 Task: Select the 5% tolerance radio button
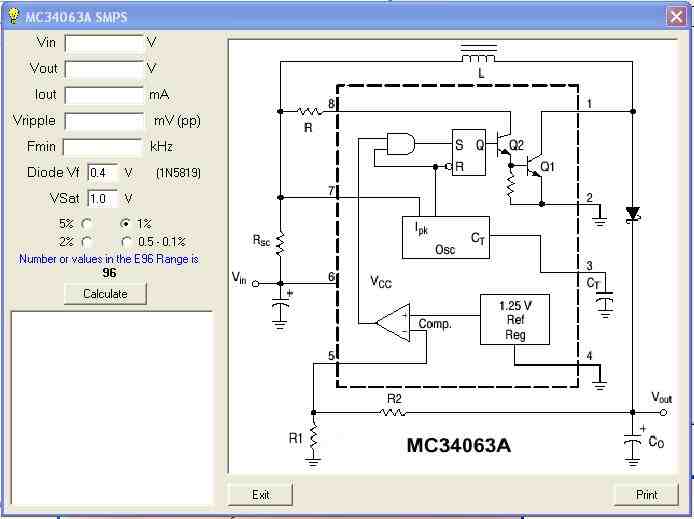(87, 224)
